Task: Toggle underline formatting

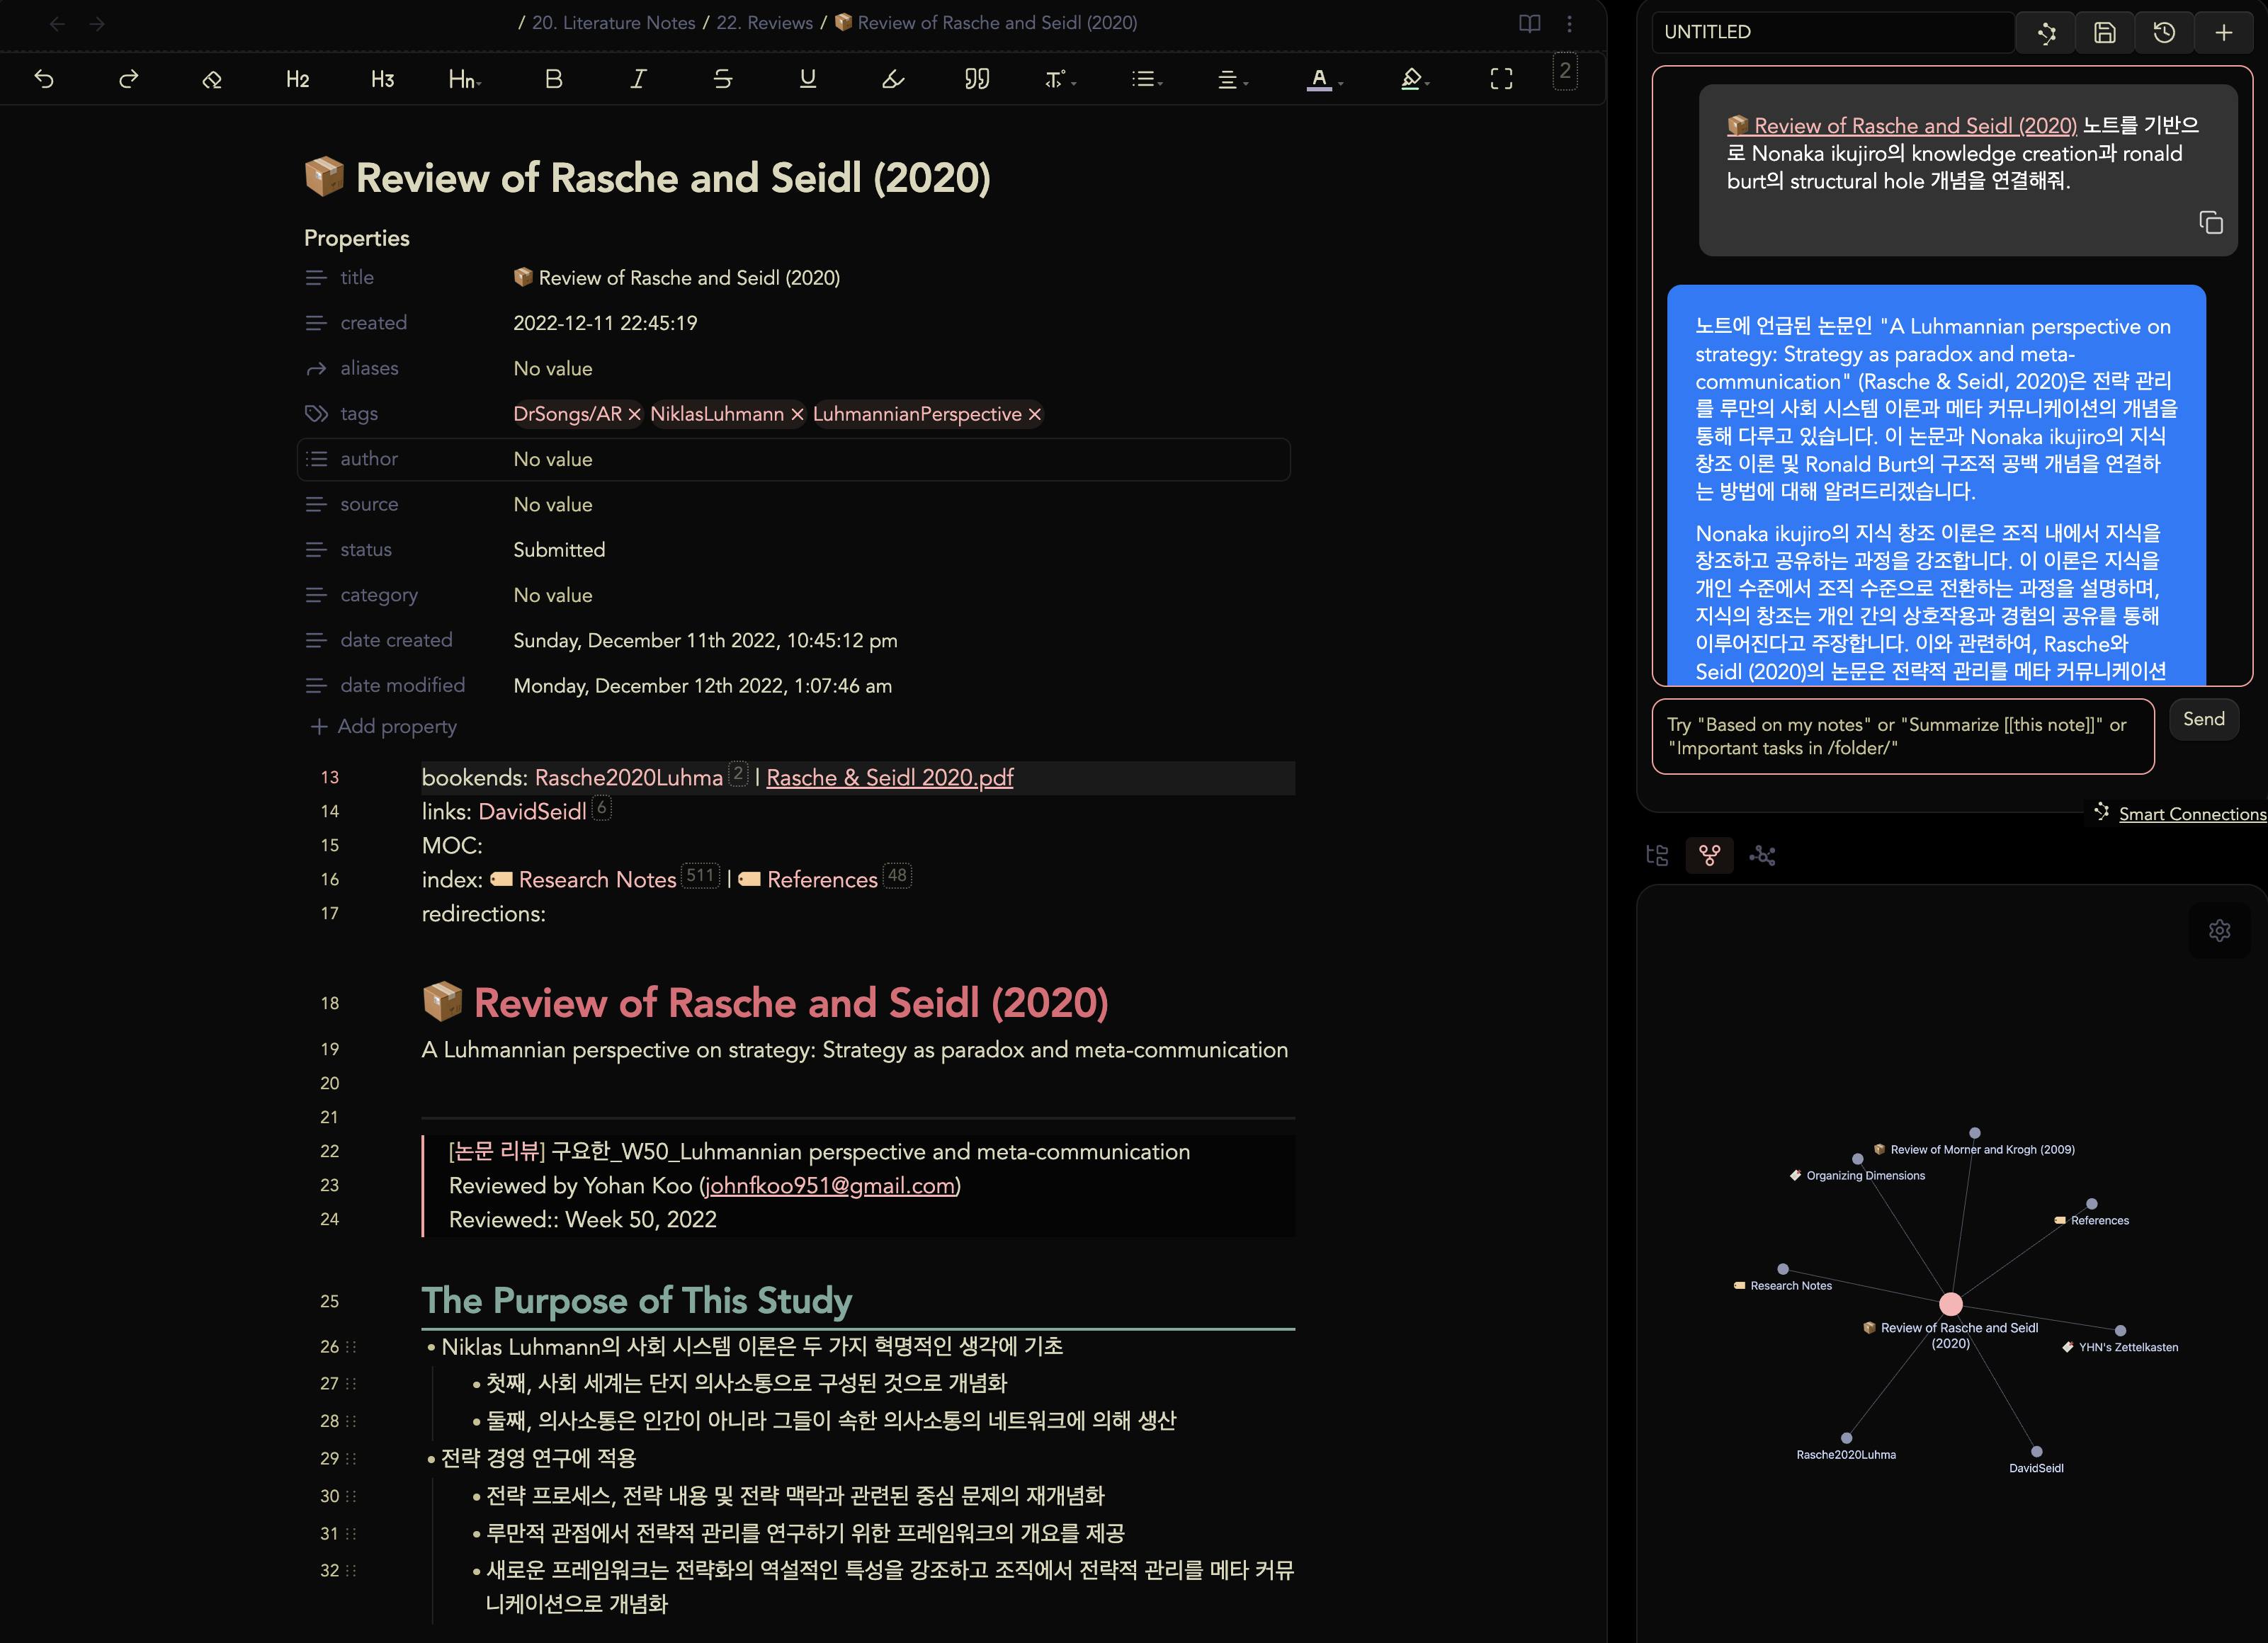Action: click(x=808, y=79)
